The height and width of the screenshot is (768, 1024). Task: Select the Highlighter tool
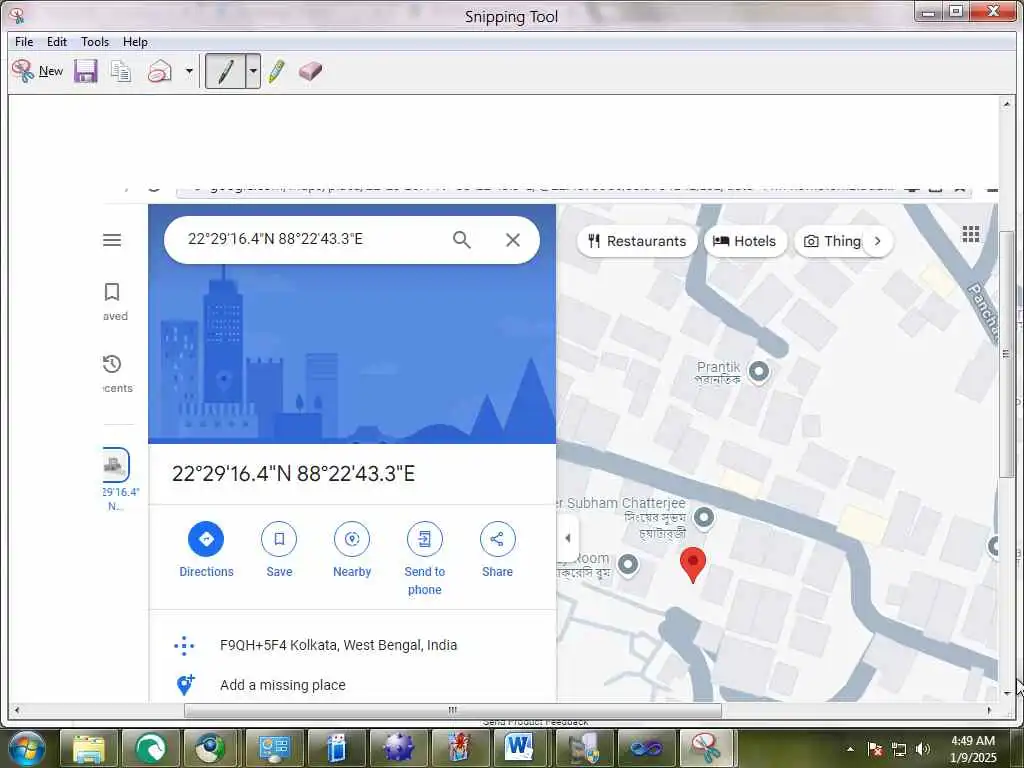point(277,71)
